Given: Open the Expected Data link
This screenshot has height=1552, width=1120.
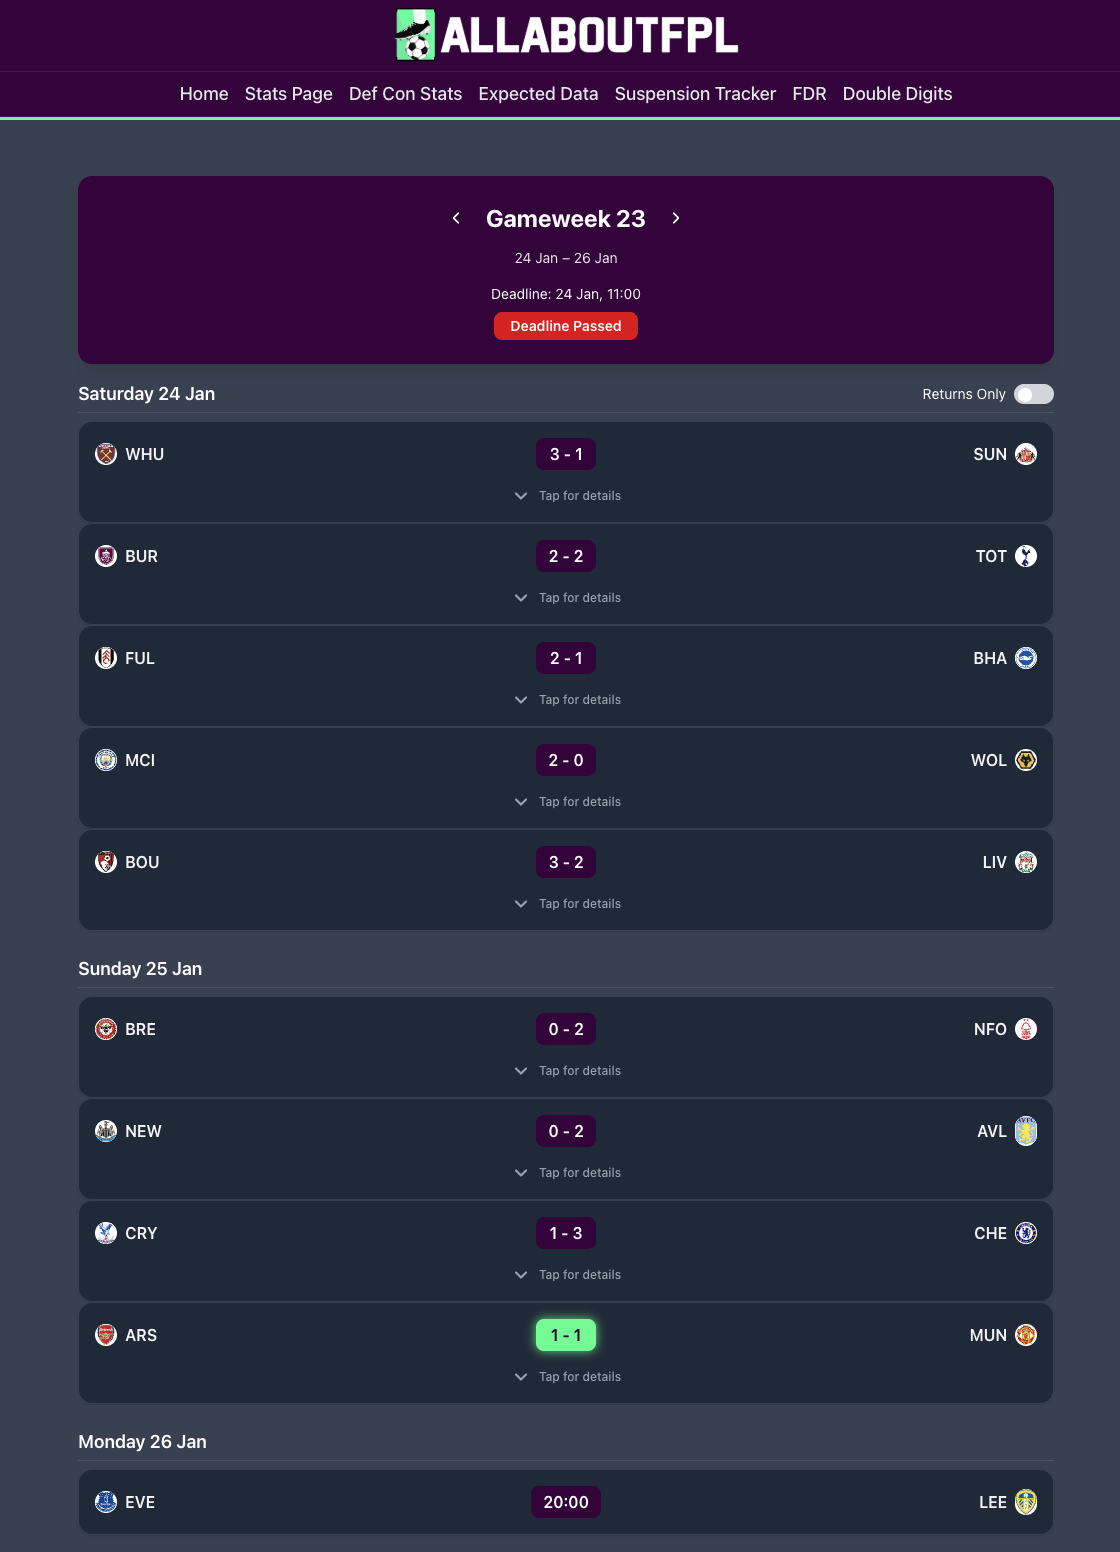Looking at the screenshot, I should pos(537,93).
